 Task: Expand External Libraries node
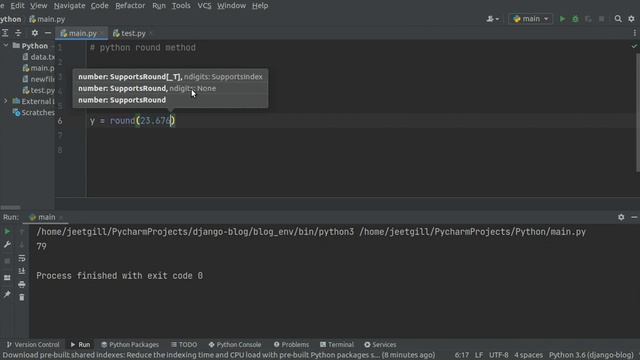[x=6, y=101]
